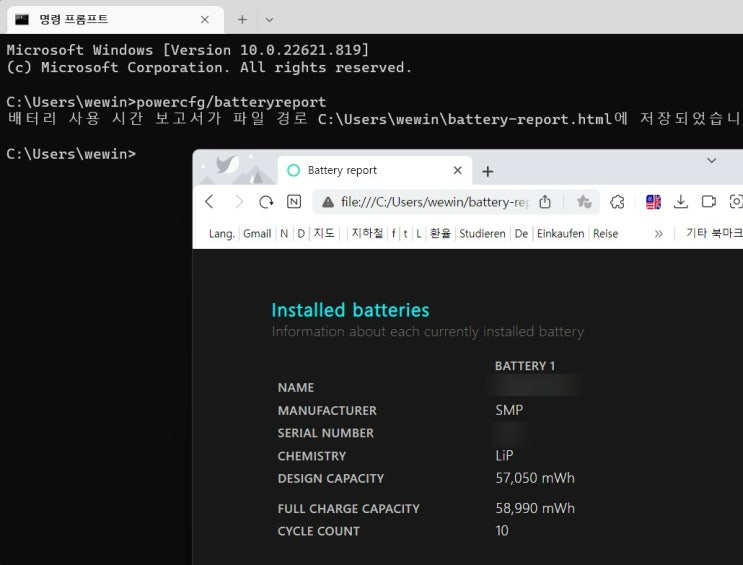The width and height of the screenshot is (743, 565).
Task: Open the downloads icon
Action: [x=680, y=202]
